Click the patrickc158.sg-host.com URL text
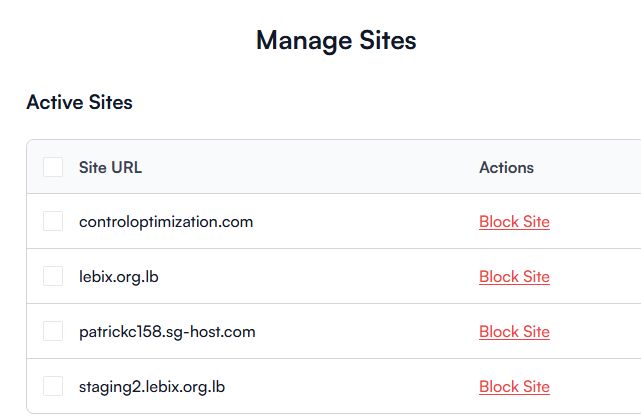Viewport: 641px width, 420px height. point(167,332)
